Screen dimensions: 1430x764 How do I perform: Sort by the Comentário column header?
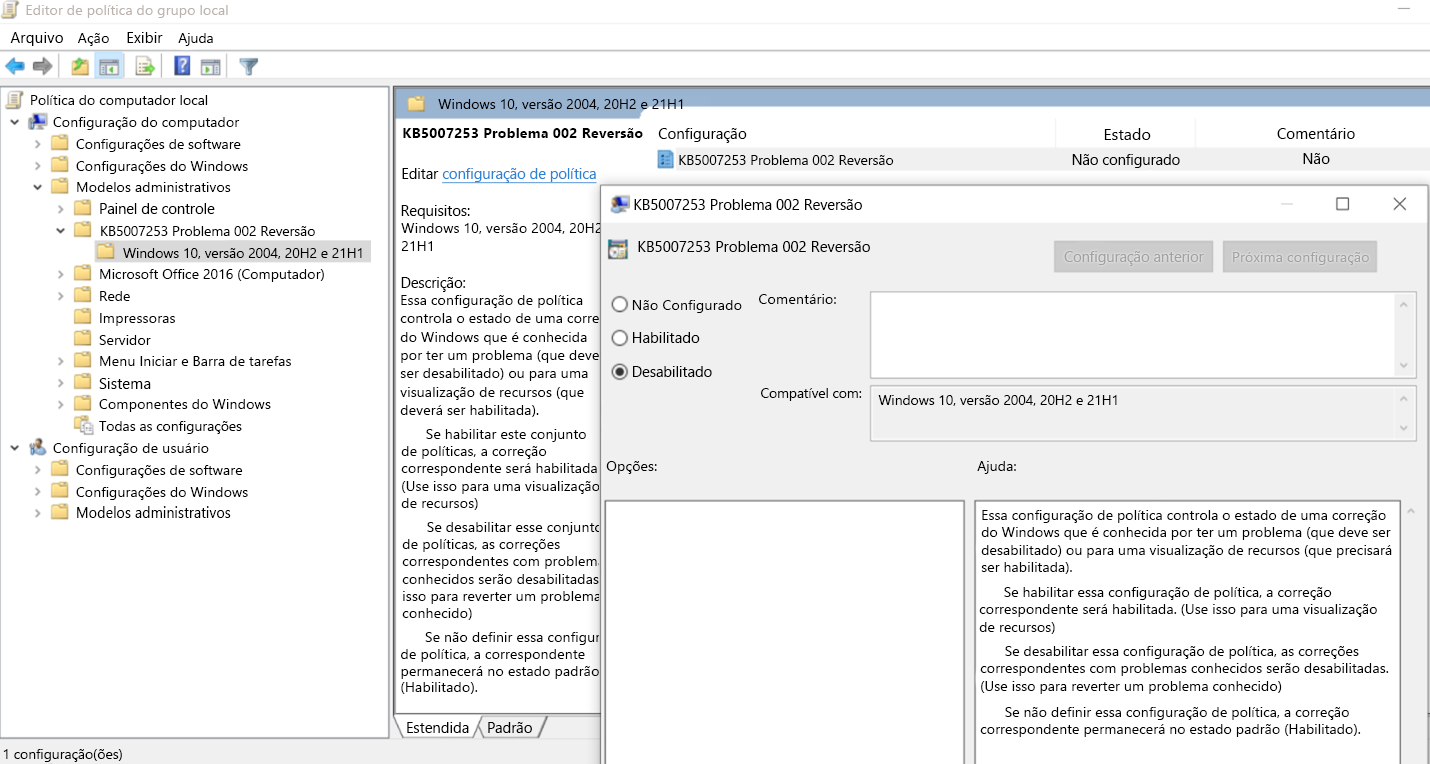tap(1315, 134)
